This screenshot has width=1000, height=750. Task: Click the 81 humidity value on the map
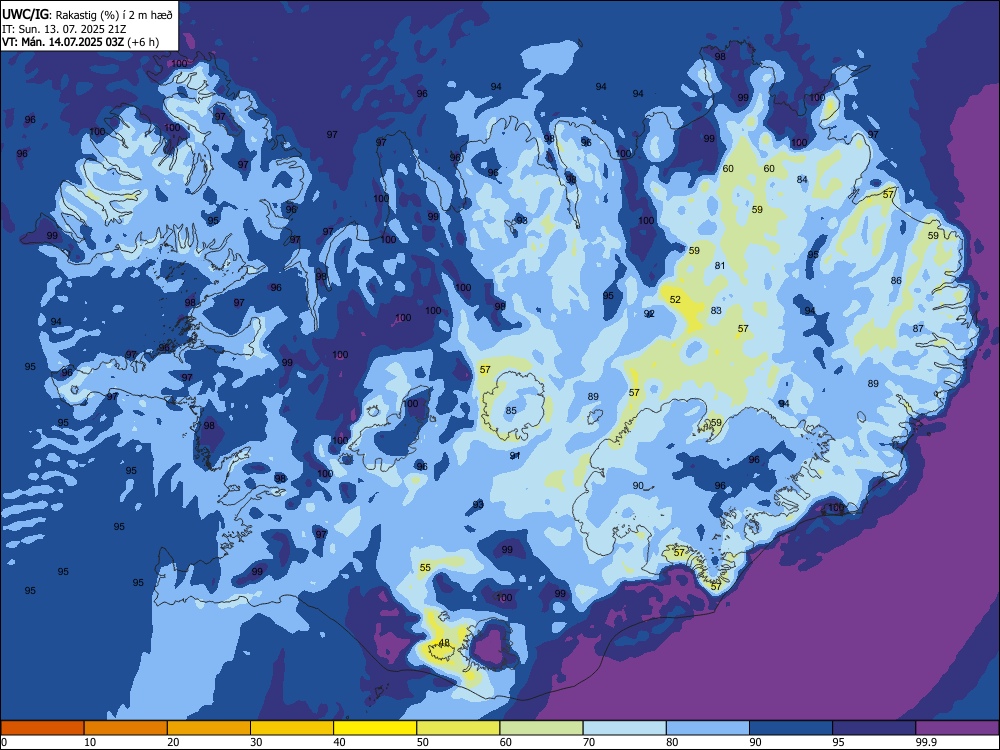tap(720, 265)
